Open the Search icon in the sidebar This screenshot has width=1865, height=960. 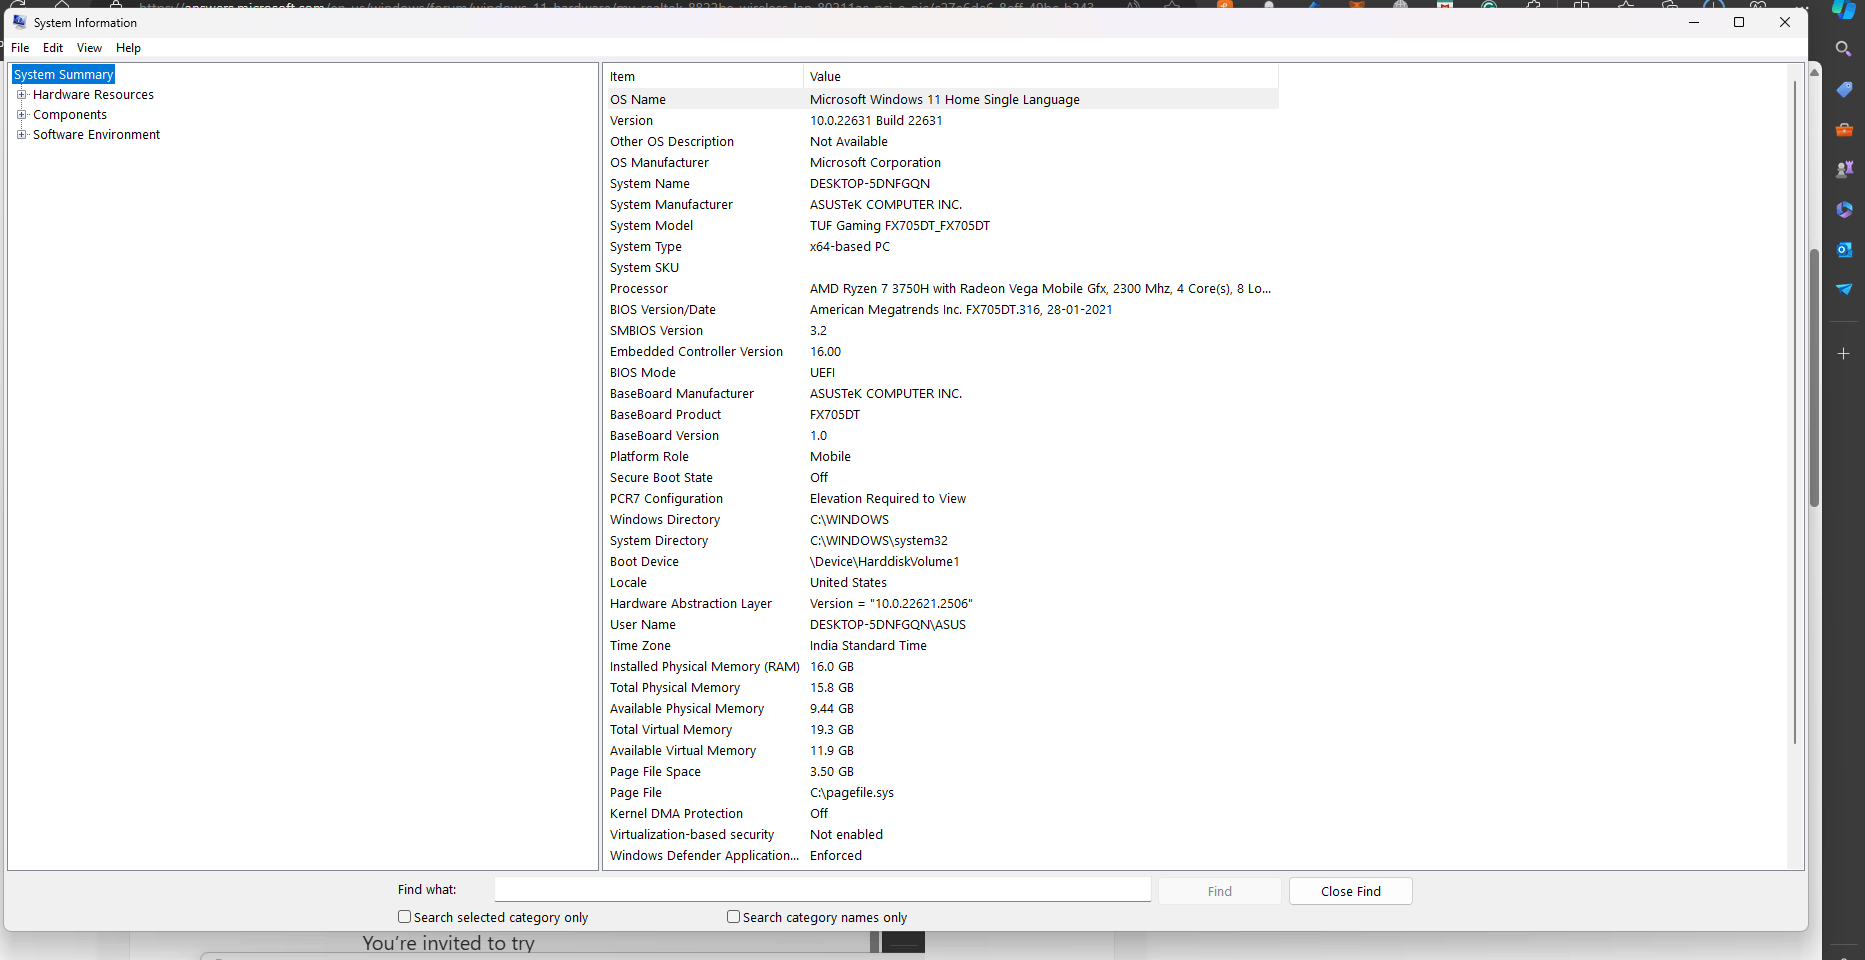(1845, 48)
